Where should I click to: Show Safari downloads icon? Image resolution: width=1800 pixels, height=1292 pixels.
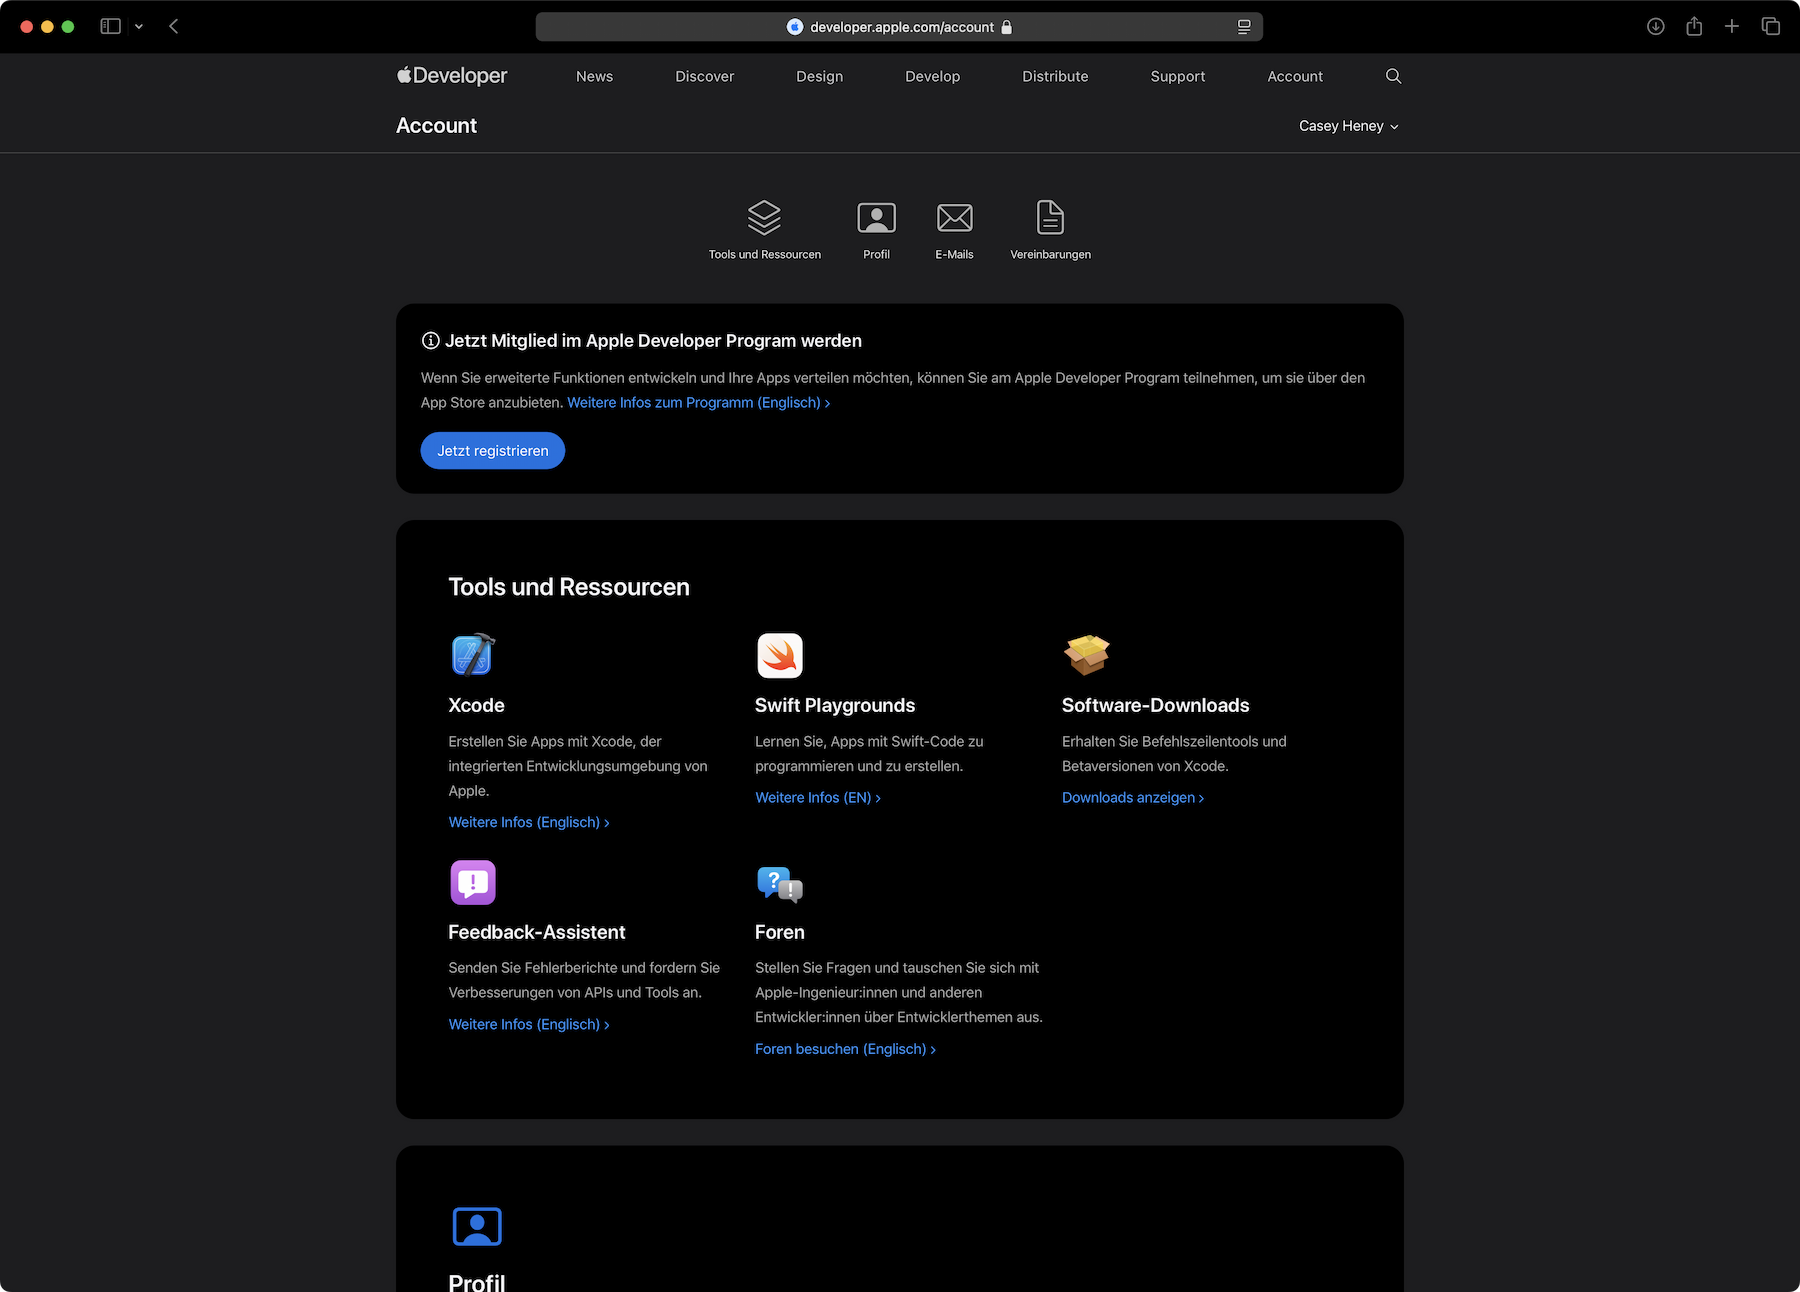pyautogui.click(x=1656, y=26)
